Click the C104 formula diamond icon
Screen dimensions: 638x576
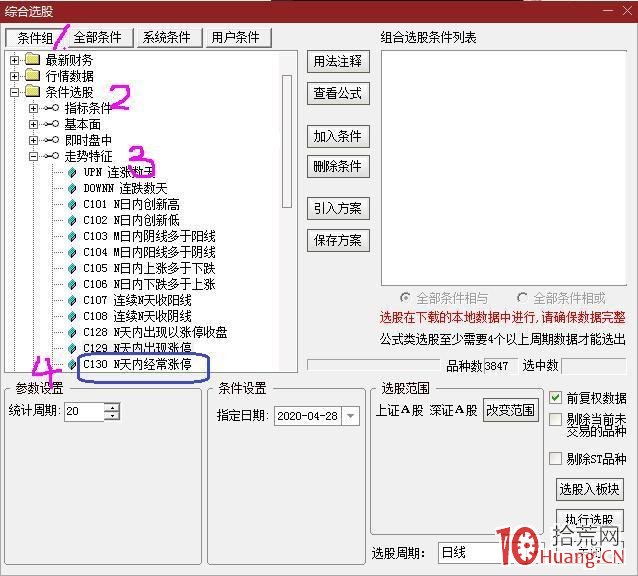coord(72,252)
